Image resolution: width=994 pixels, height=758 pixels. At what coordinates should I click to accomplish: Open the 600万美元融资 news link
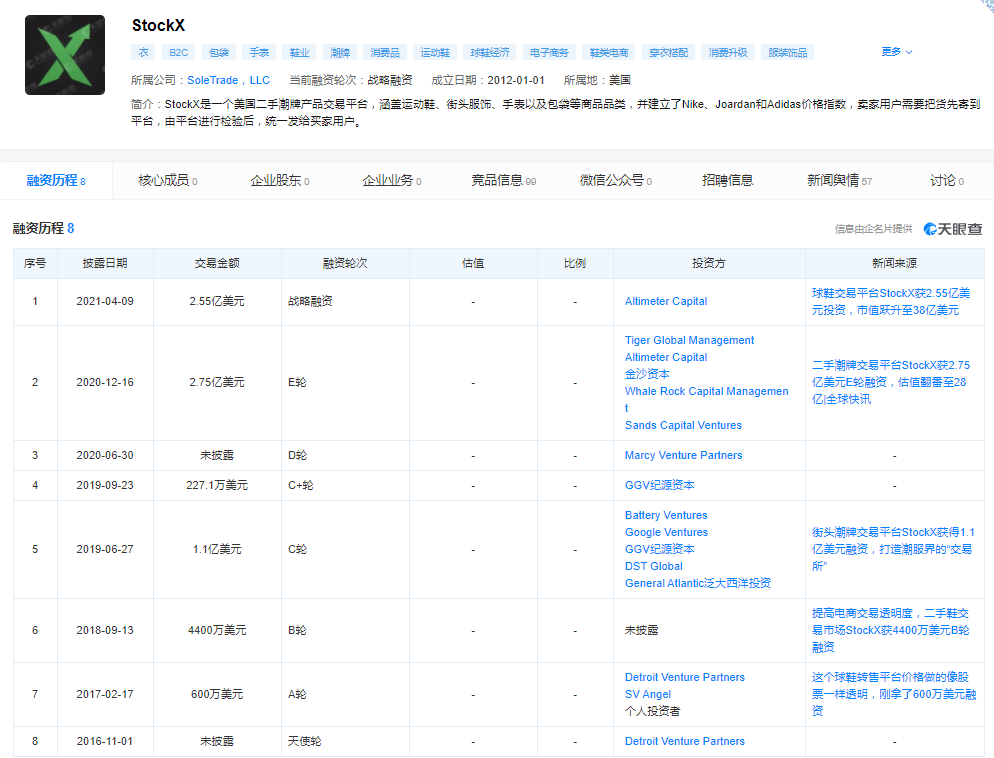click(x=894, y=694)
